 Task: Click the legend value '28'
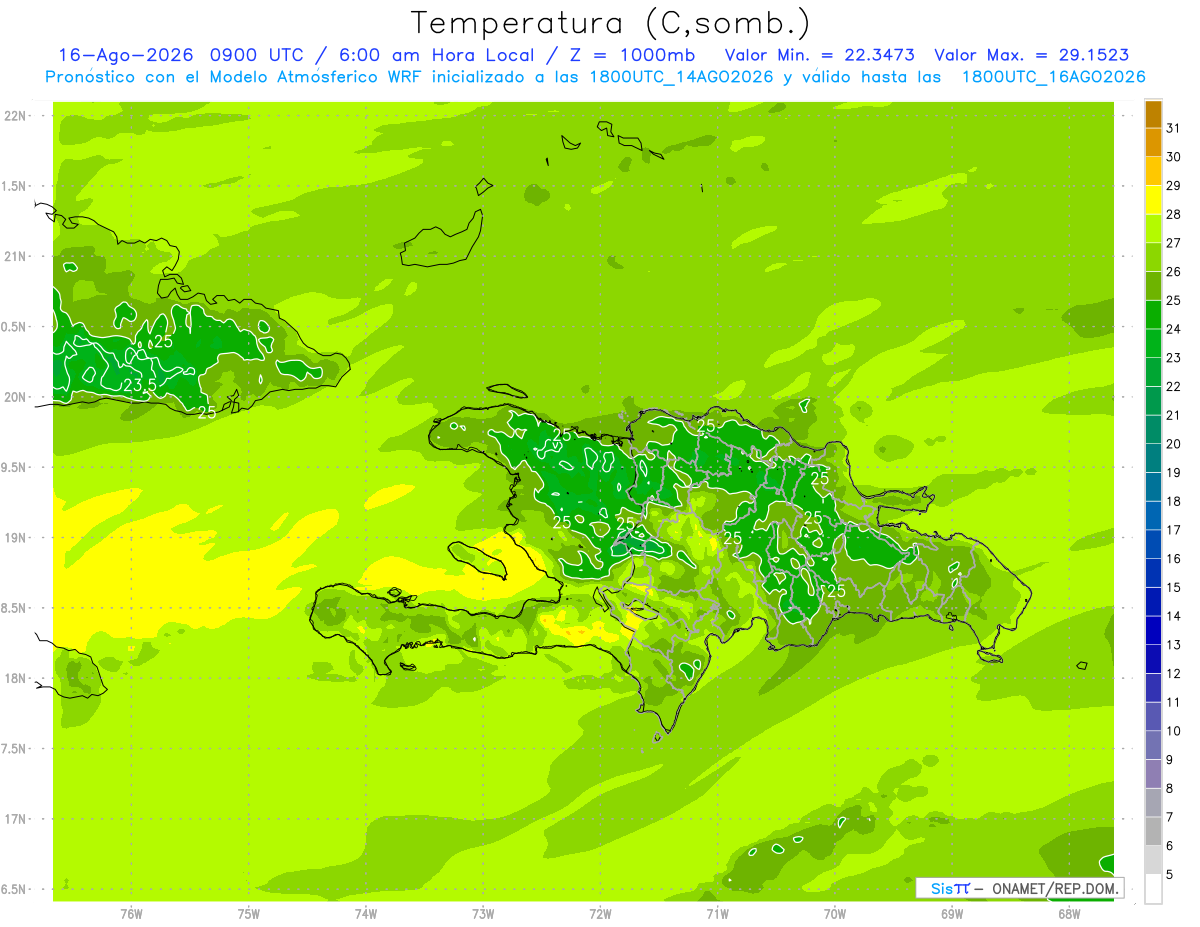point(1174,214)
